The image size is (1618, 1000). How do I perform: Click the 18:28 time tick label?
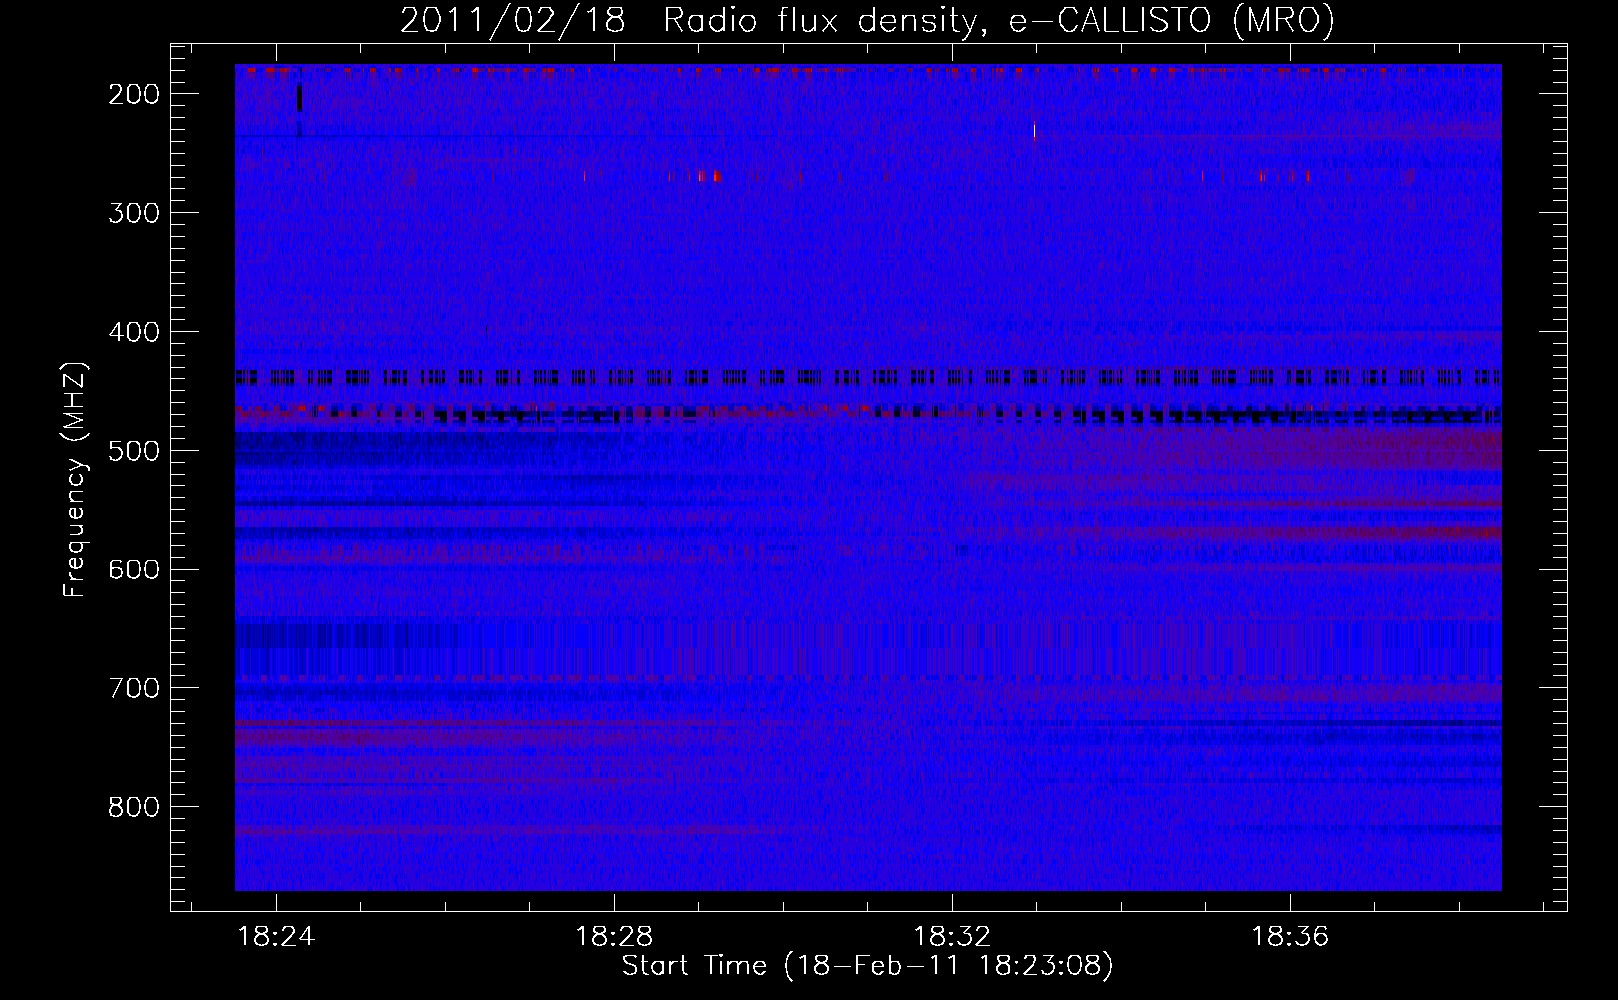pyautogui.click(x=614, y=937)
